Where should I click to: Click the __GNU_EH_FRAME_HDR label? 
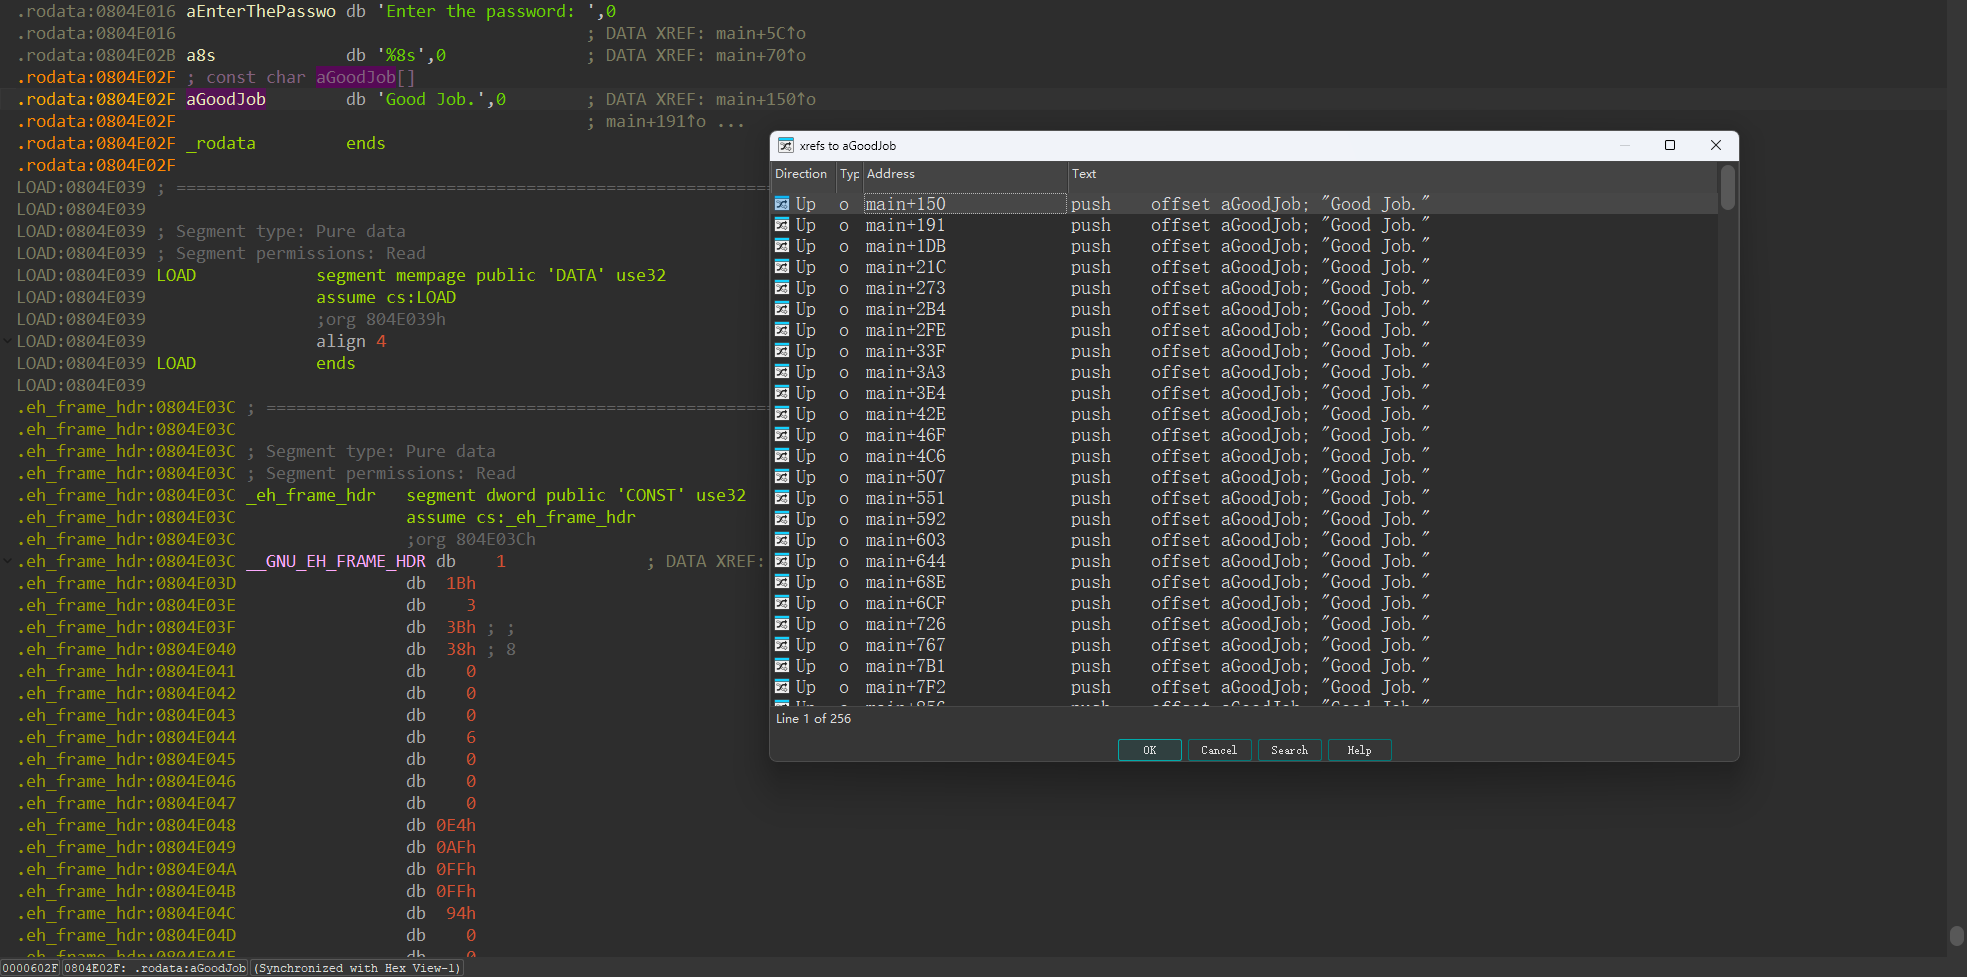(x=336, y=562)
